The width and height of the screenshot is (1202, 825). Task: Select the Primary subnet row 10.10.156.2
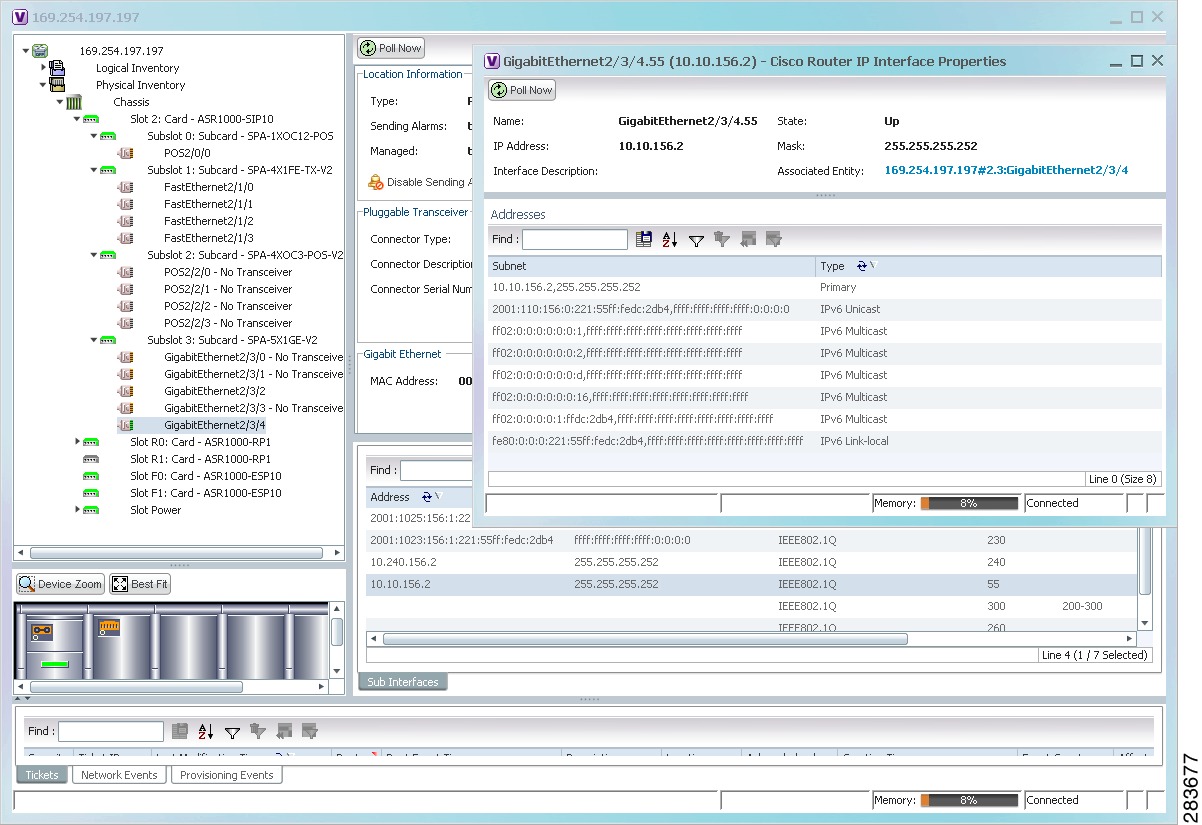824,287
